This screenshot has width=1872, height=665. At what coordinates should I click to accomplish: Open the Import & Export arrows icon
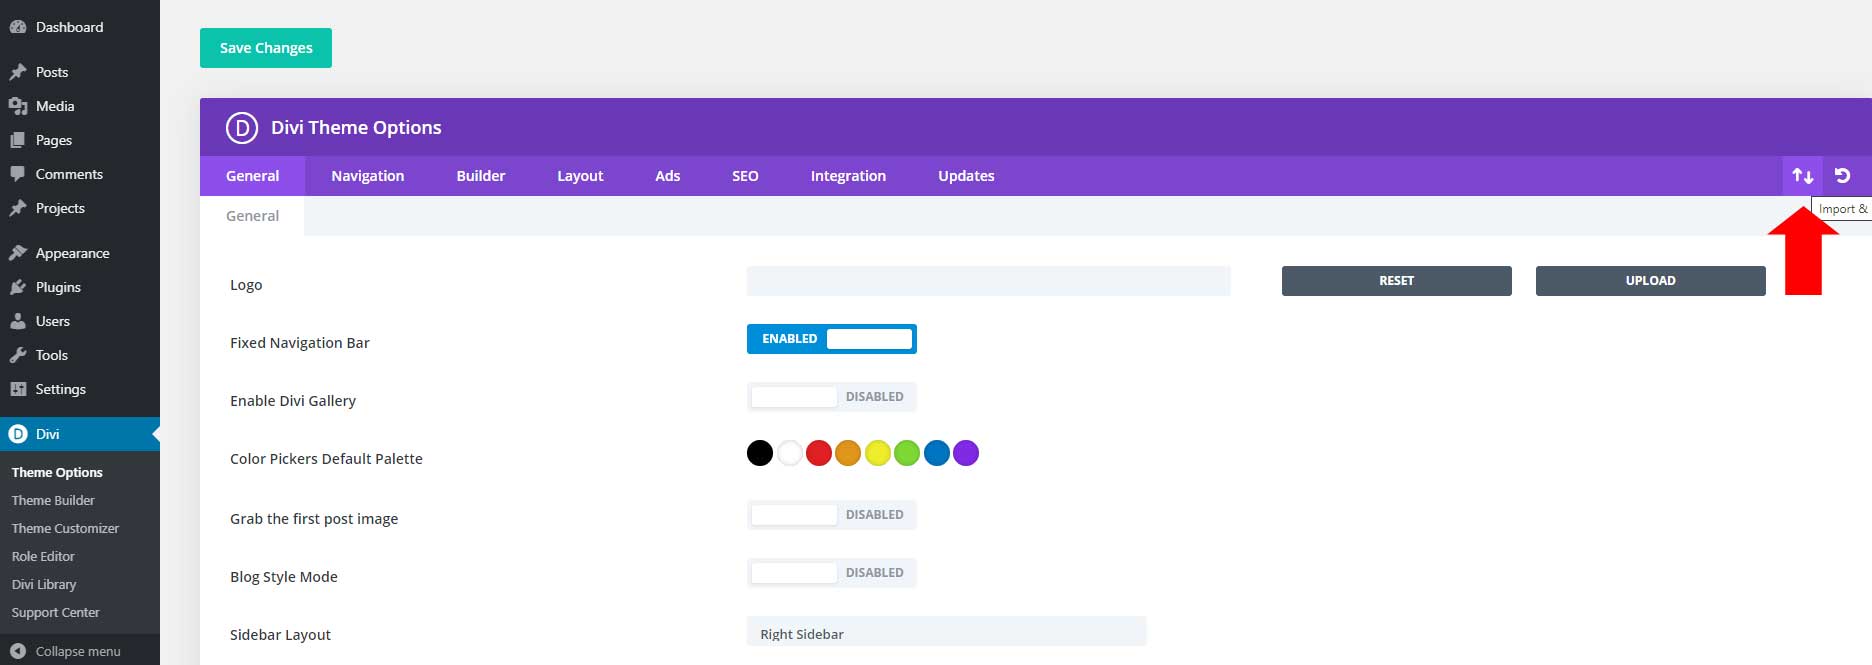click(1803, 176)
